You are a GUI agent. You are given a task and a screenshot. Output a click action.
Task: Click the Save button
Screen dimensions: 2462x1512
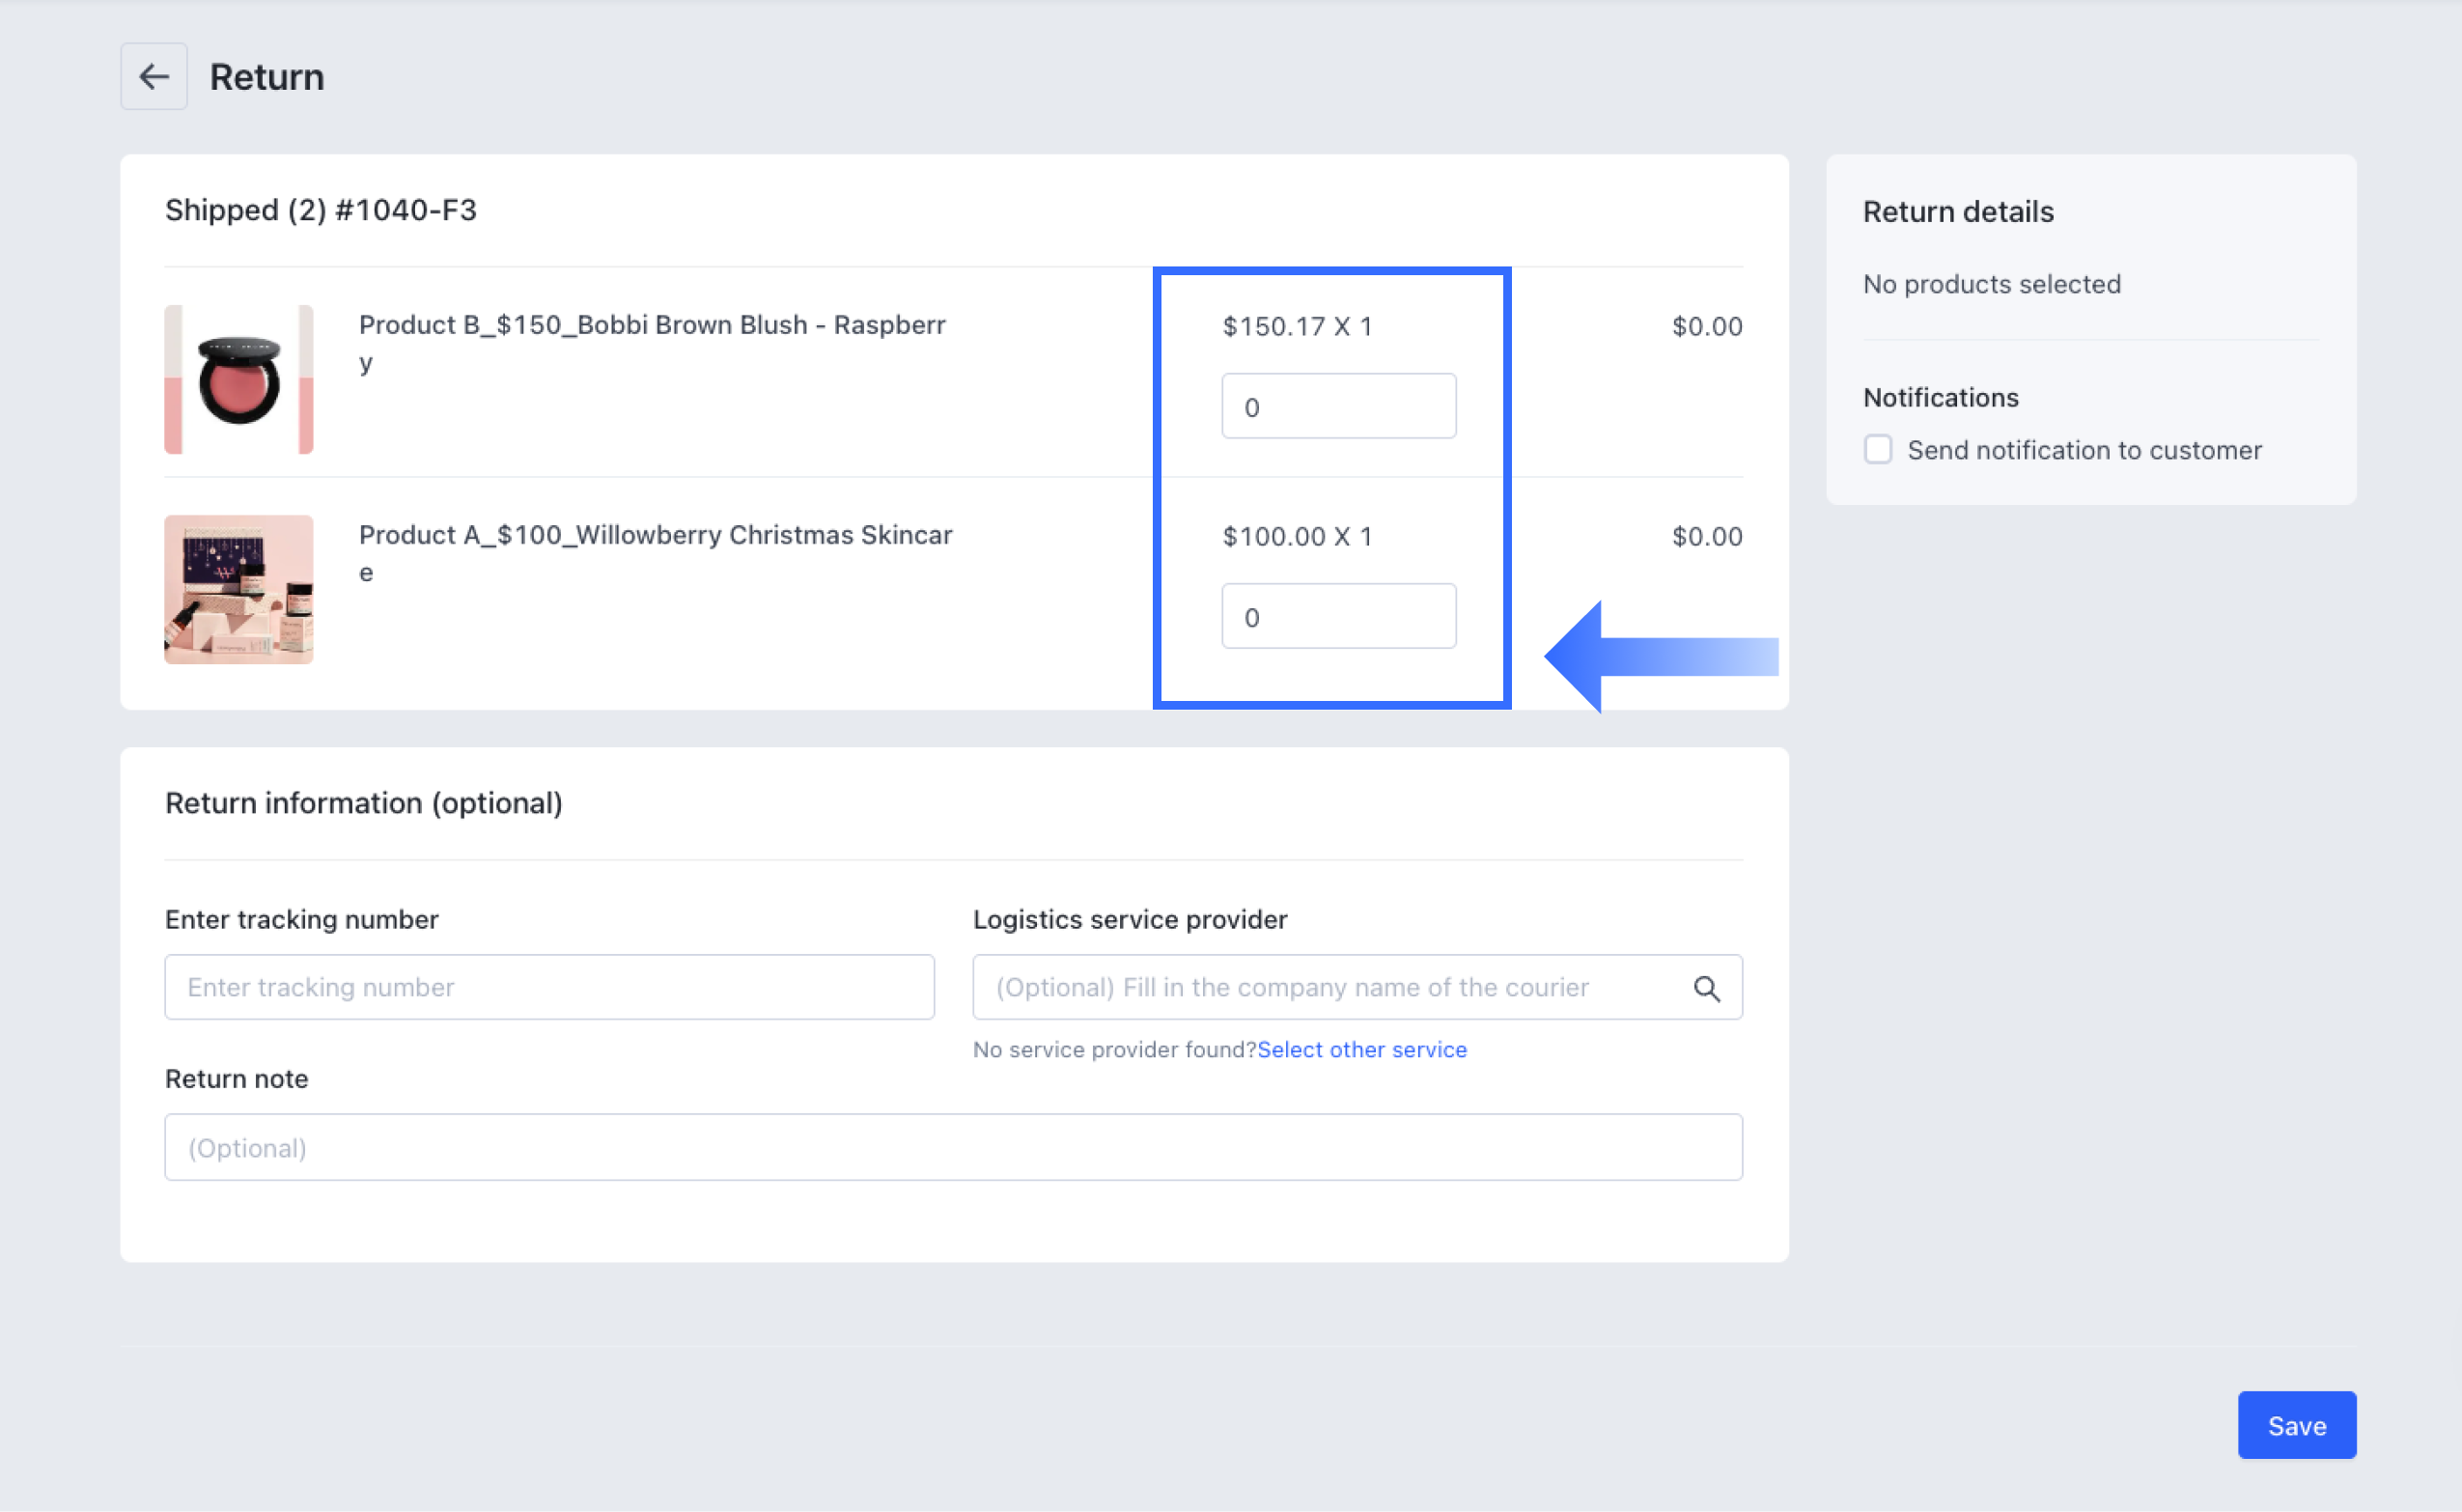2296,1424
